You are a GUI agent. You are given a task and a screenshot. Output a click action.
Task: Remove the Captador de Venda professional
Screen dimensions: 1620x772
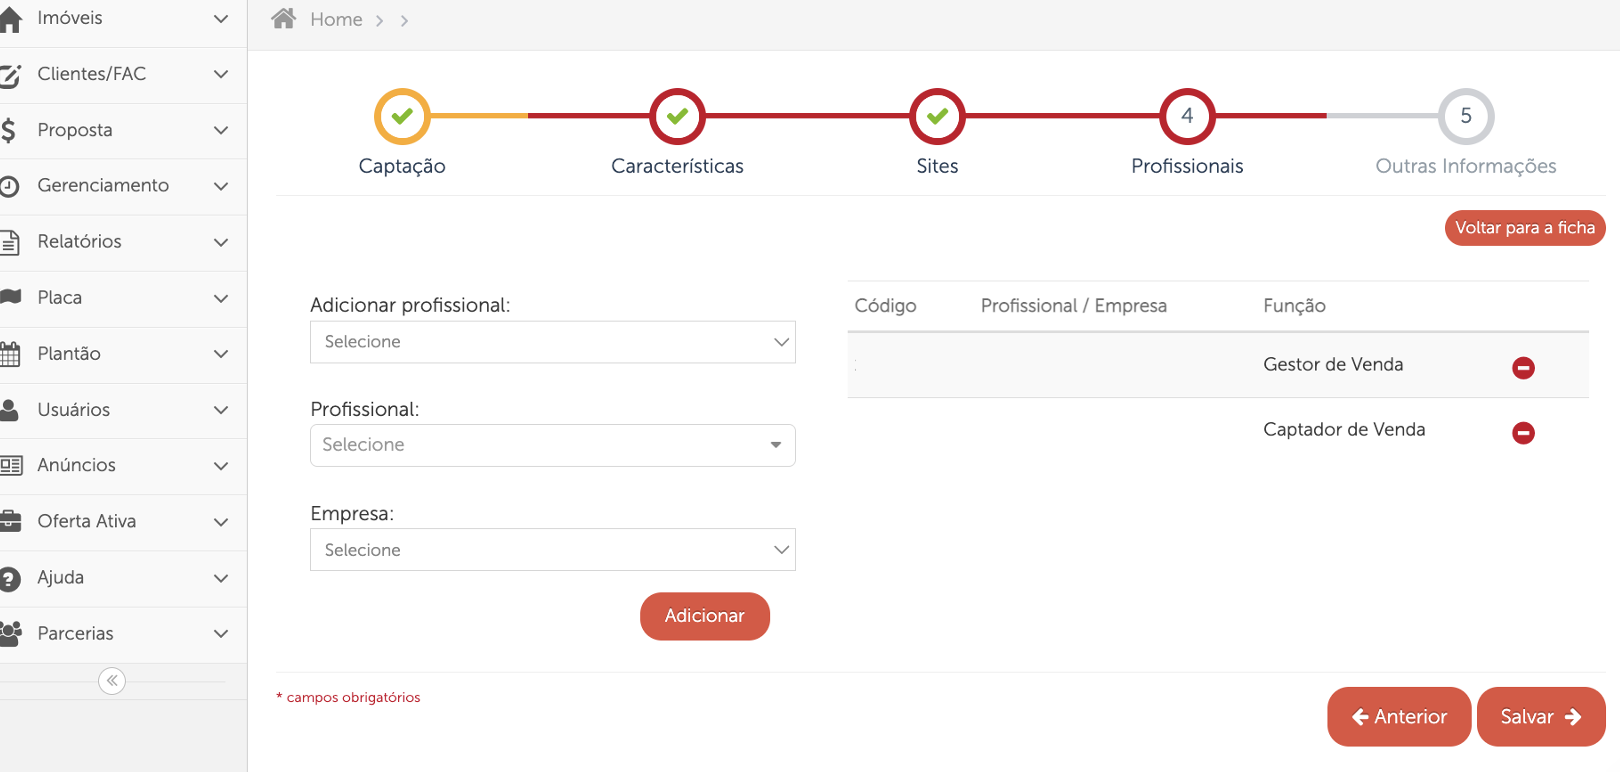[x=1523, y=433]
